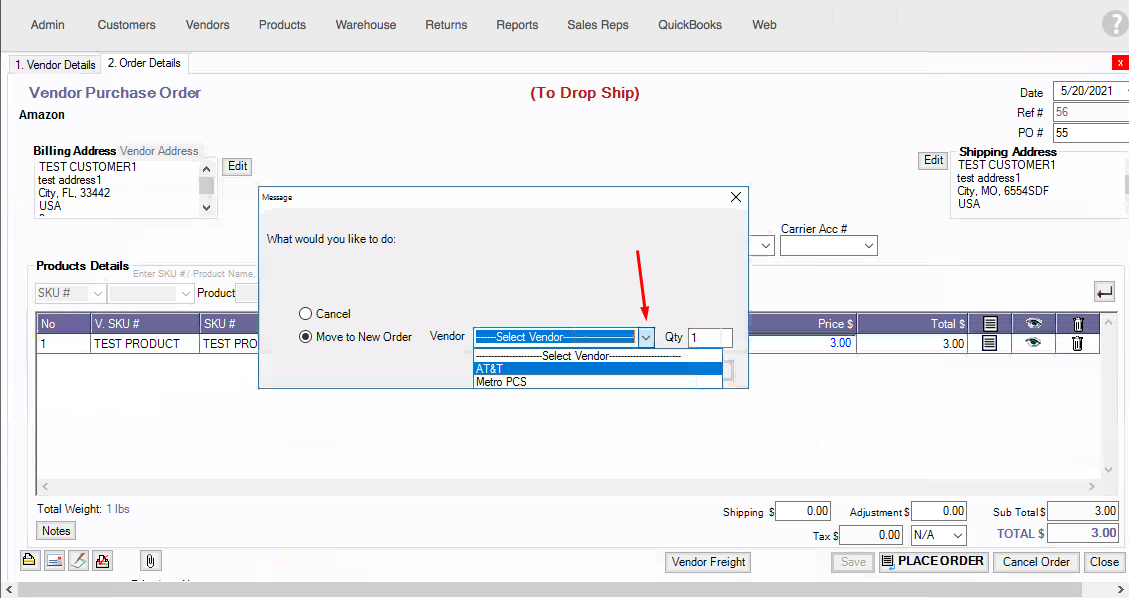The width and height of the screenshot is (1129, 598).
Task: Click the notes list icon in product row 1
Action: click(989, 343)
